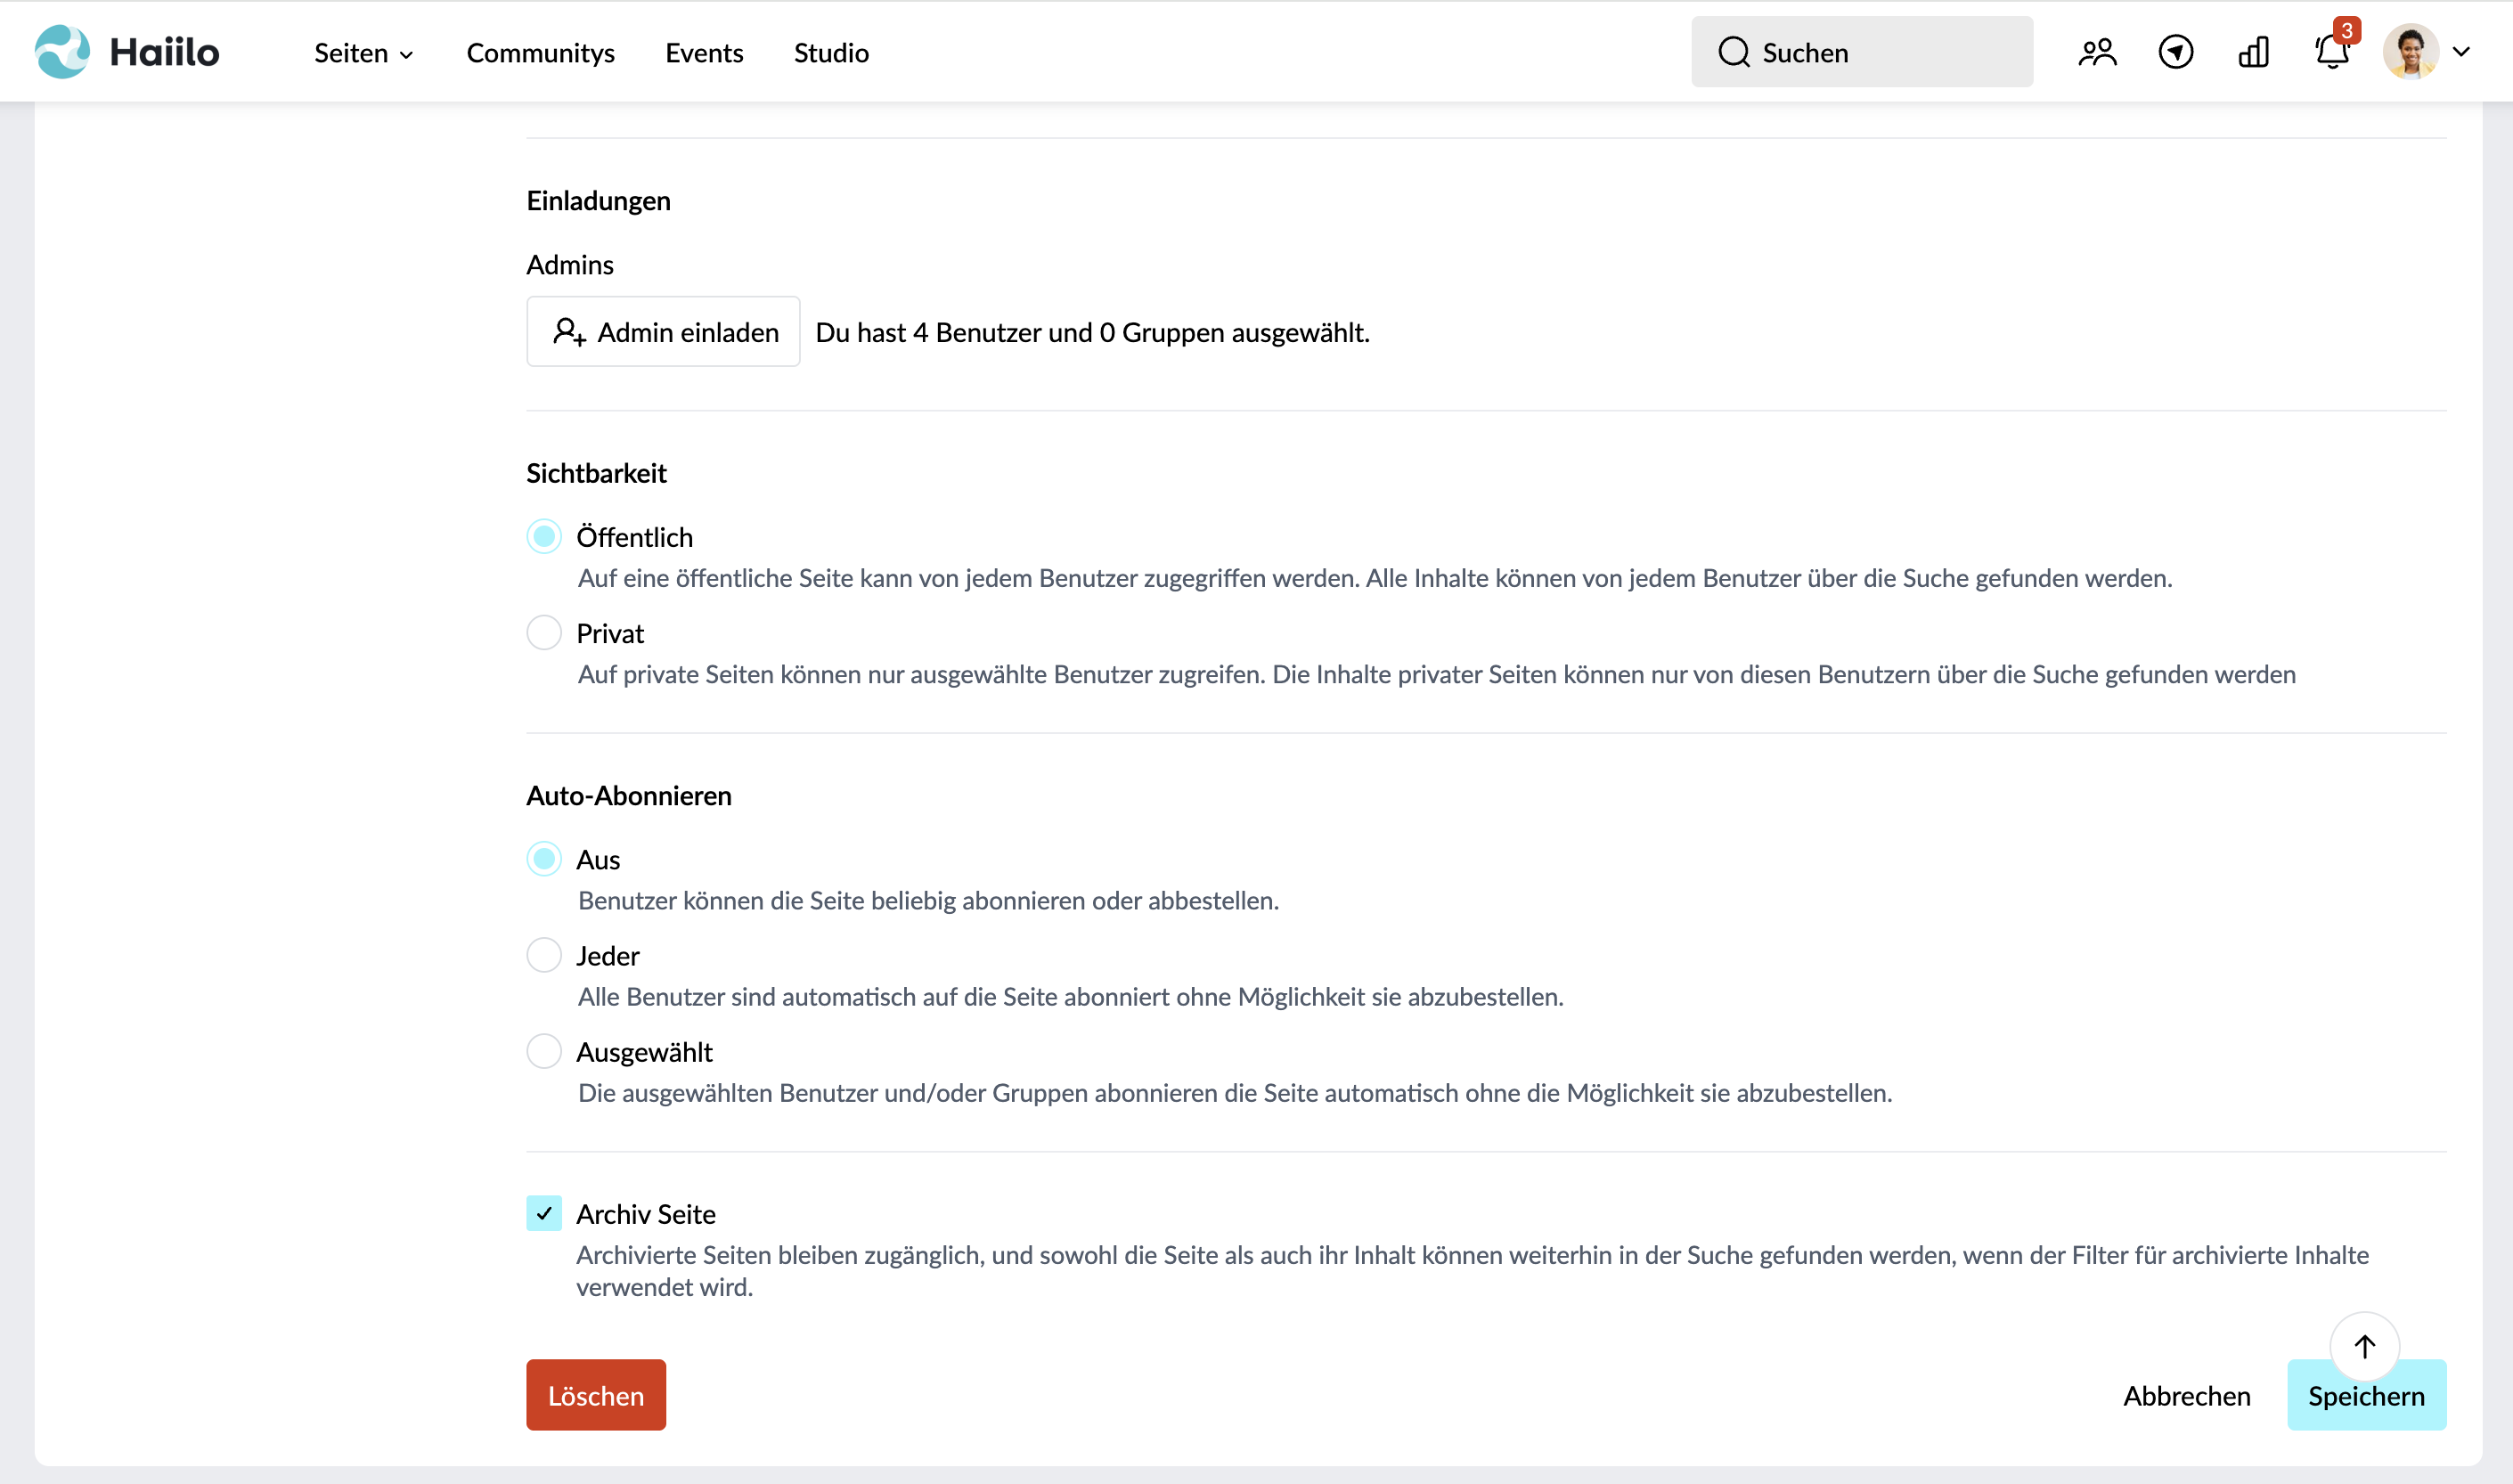This screenshot has height=1484, width=2513.
Task: Select the Privat visibility option
Action: pos(544,633)
